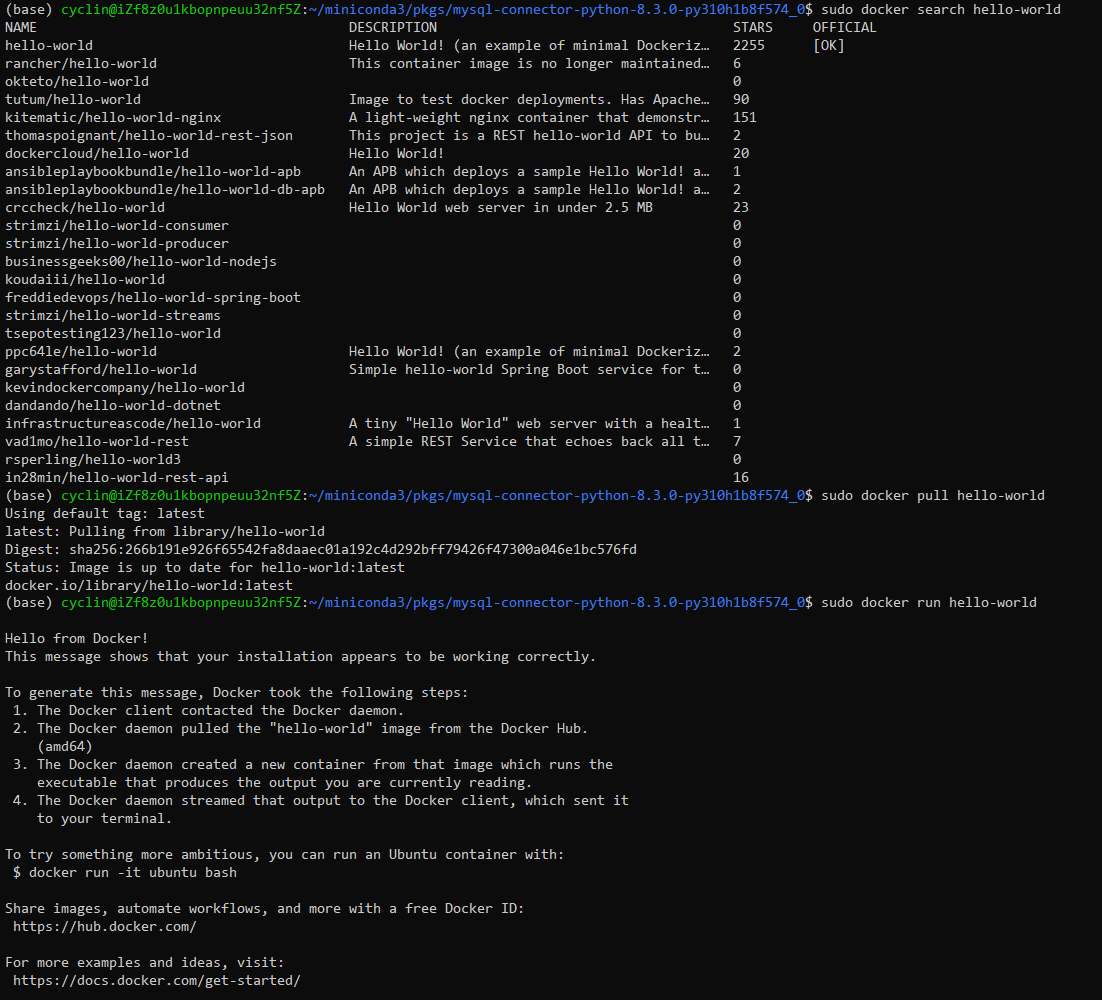The width and height of the screenshot is (1102, 1000).
Task: Select ansibleplaybookbundle/hello-world-apb image name
Action: pos(153,171)
